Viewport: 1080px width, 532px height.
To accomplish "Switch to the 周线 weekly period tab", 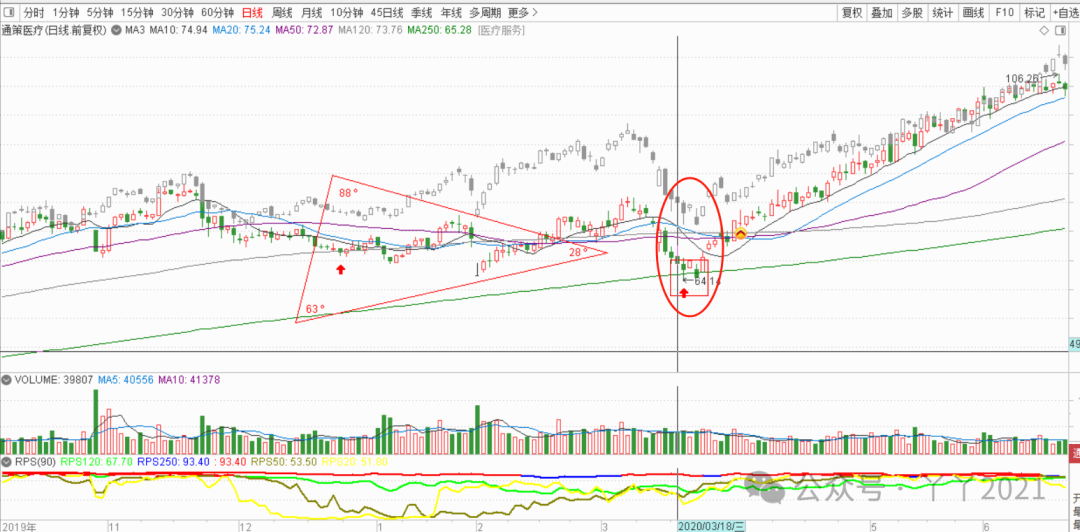I will (282, 13).
